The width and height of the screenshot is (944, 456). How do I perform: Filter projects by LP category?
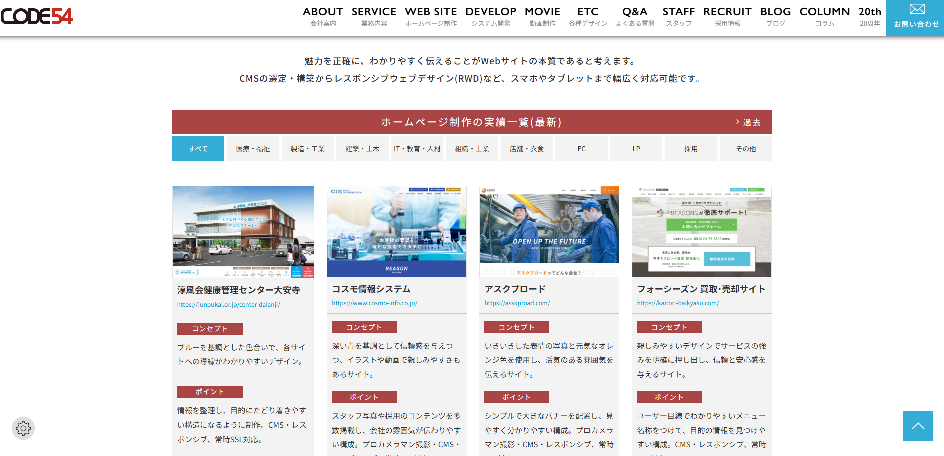(636, 149)
